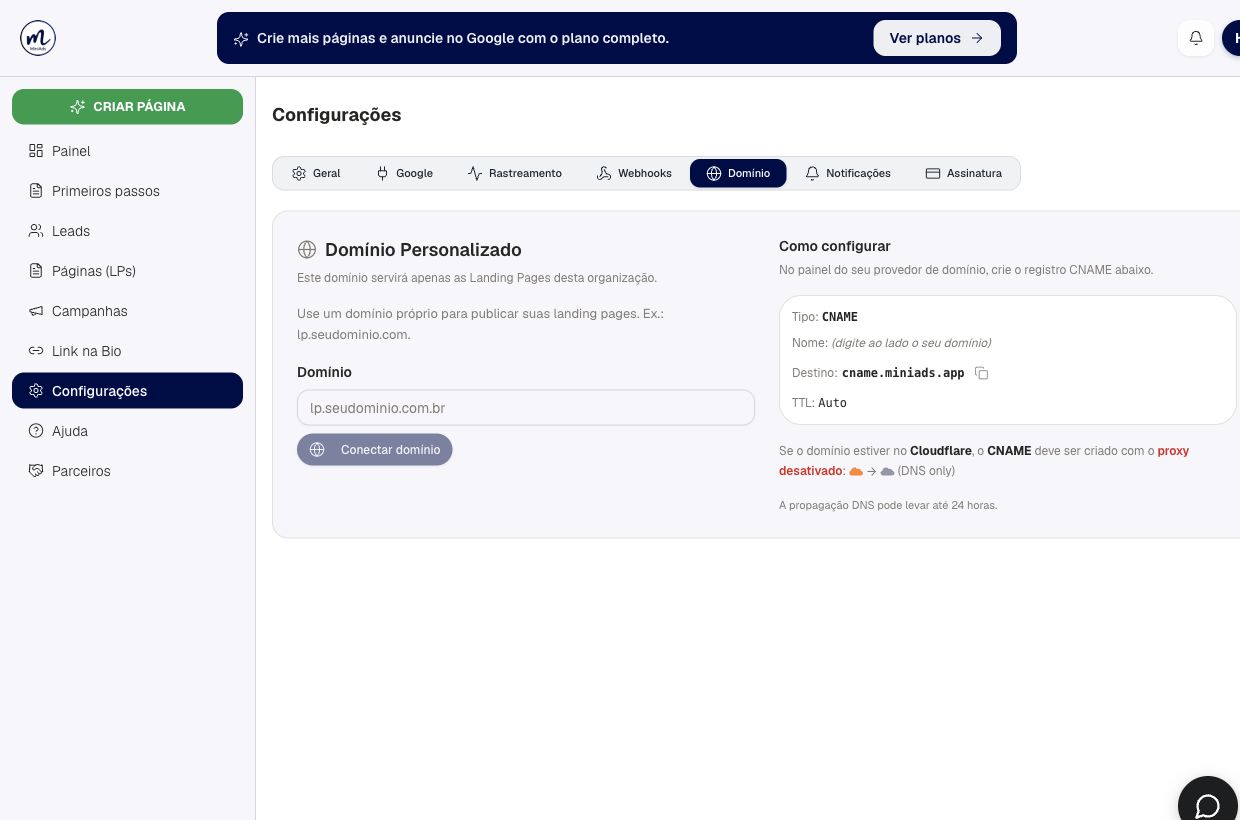1240x820 pixels.
Task: Open the Notificações tab
Action: tap(848, 173)
